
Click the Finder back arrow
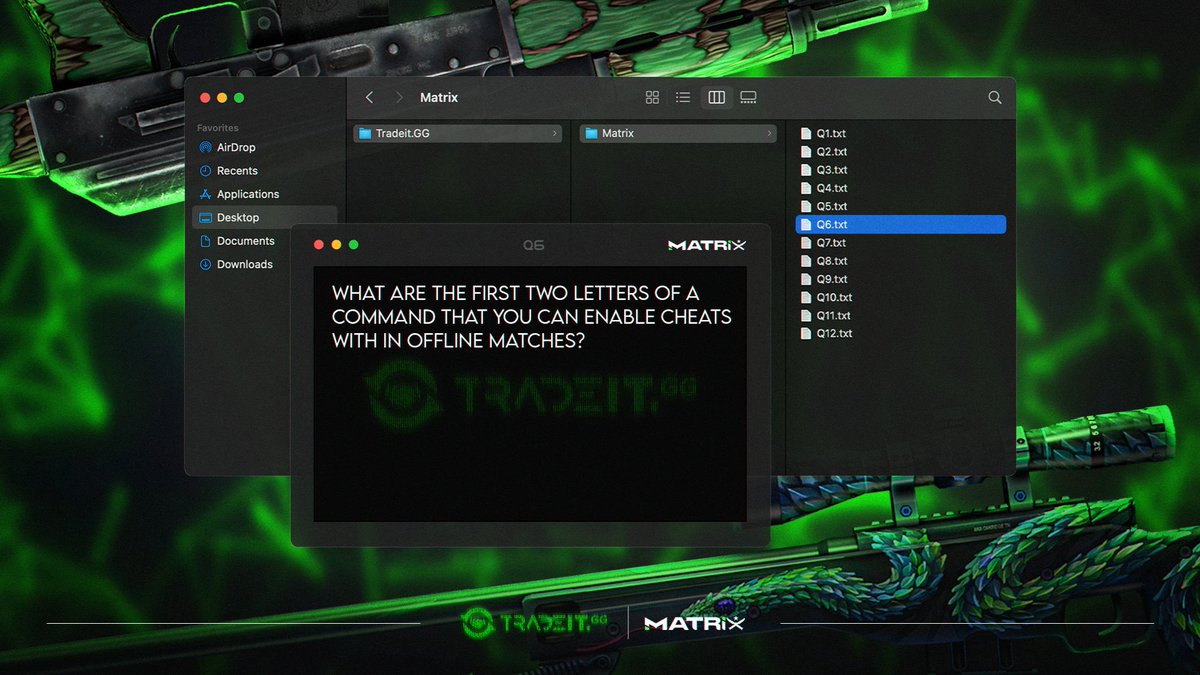[369, 98]
